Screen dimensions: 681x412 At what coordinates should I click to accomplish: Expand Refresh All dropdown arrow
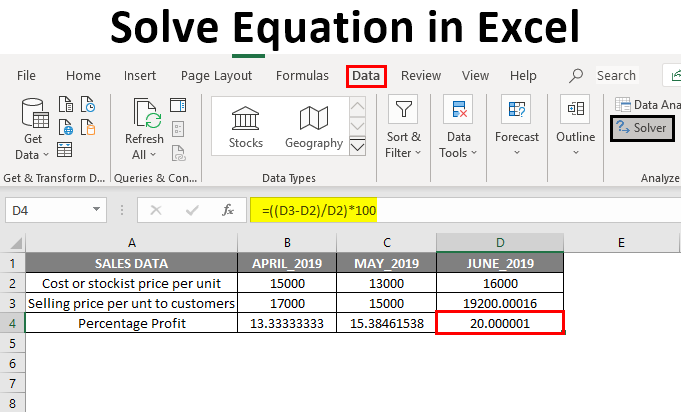tap(153, 155)
